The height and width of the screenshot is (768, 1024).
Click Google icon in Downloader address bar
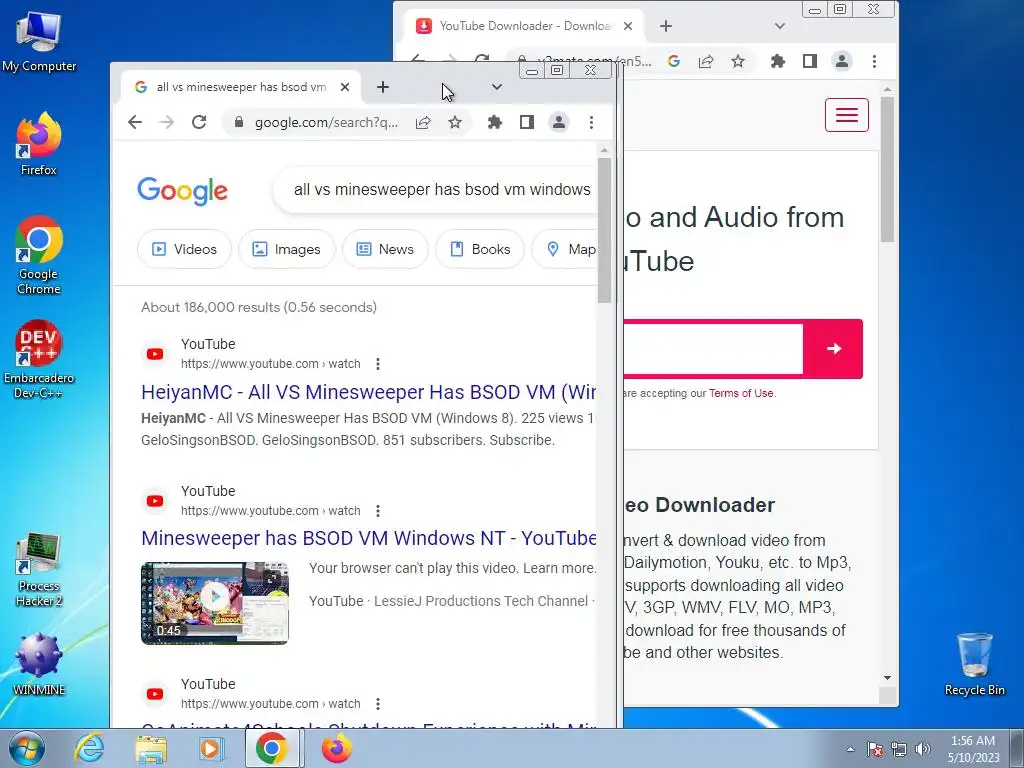coord(674,61)
